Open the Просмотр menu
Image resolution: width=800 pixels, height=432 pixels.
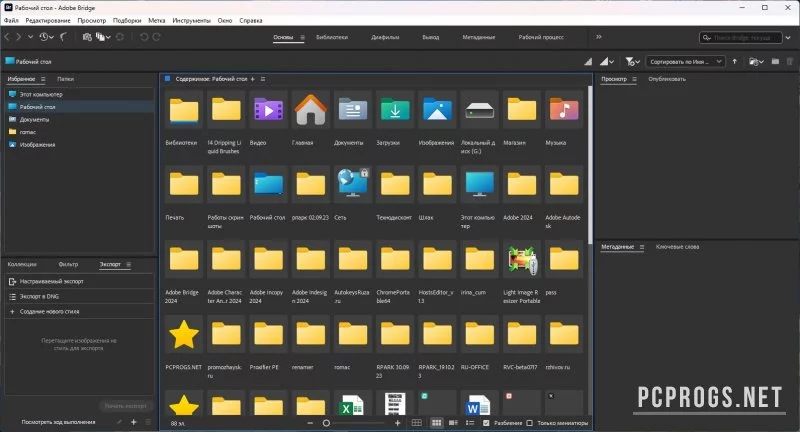pyautogui.click(x=92, y=20)
